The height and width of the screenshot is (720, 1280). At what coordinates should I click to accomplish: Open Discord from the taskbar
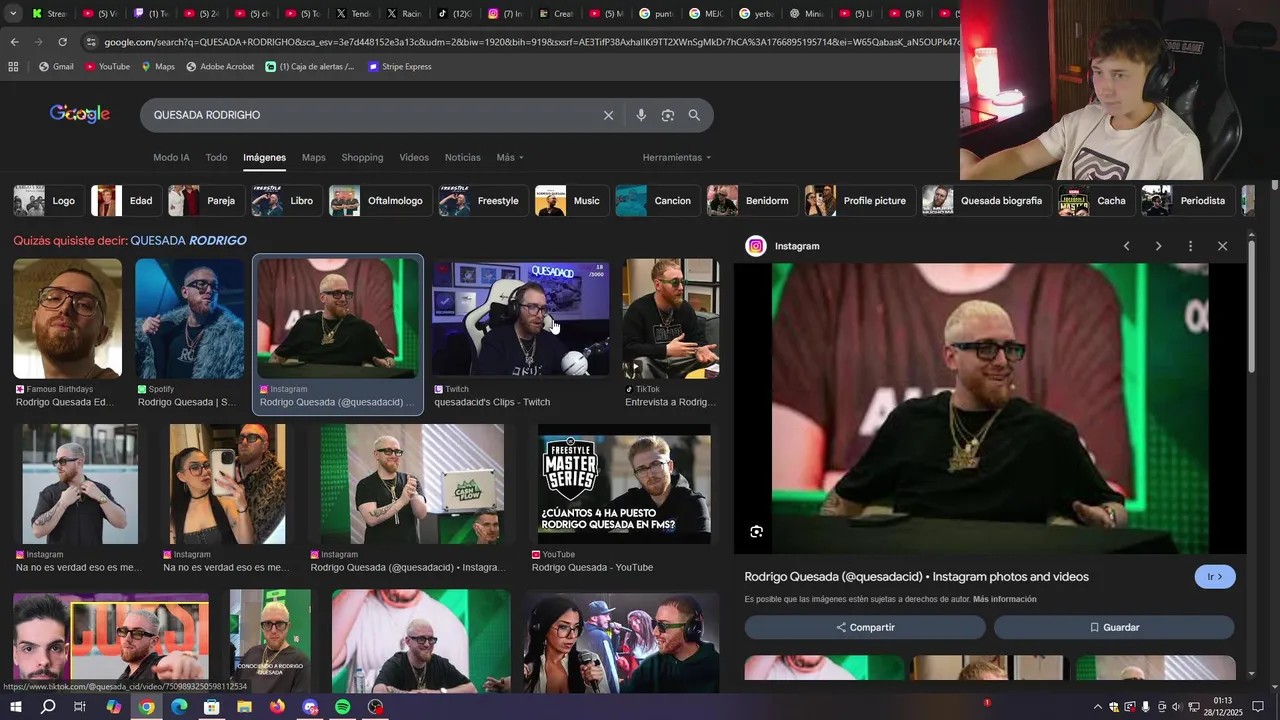[310, 707]
